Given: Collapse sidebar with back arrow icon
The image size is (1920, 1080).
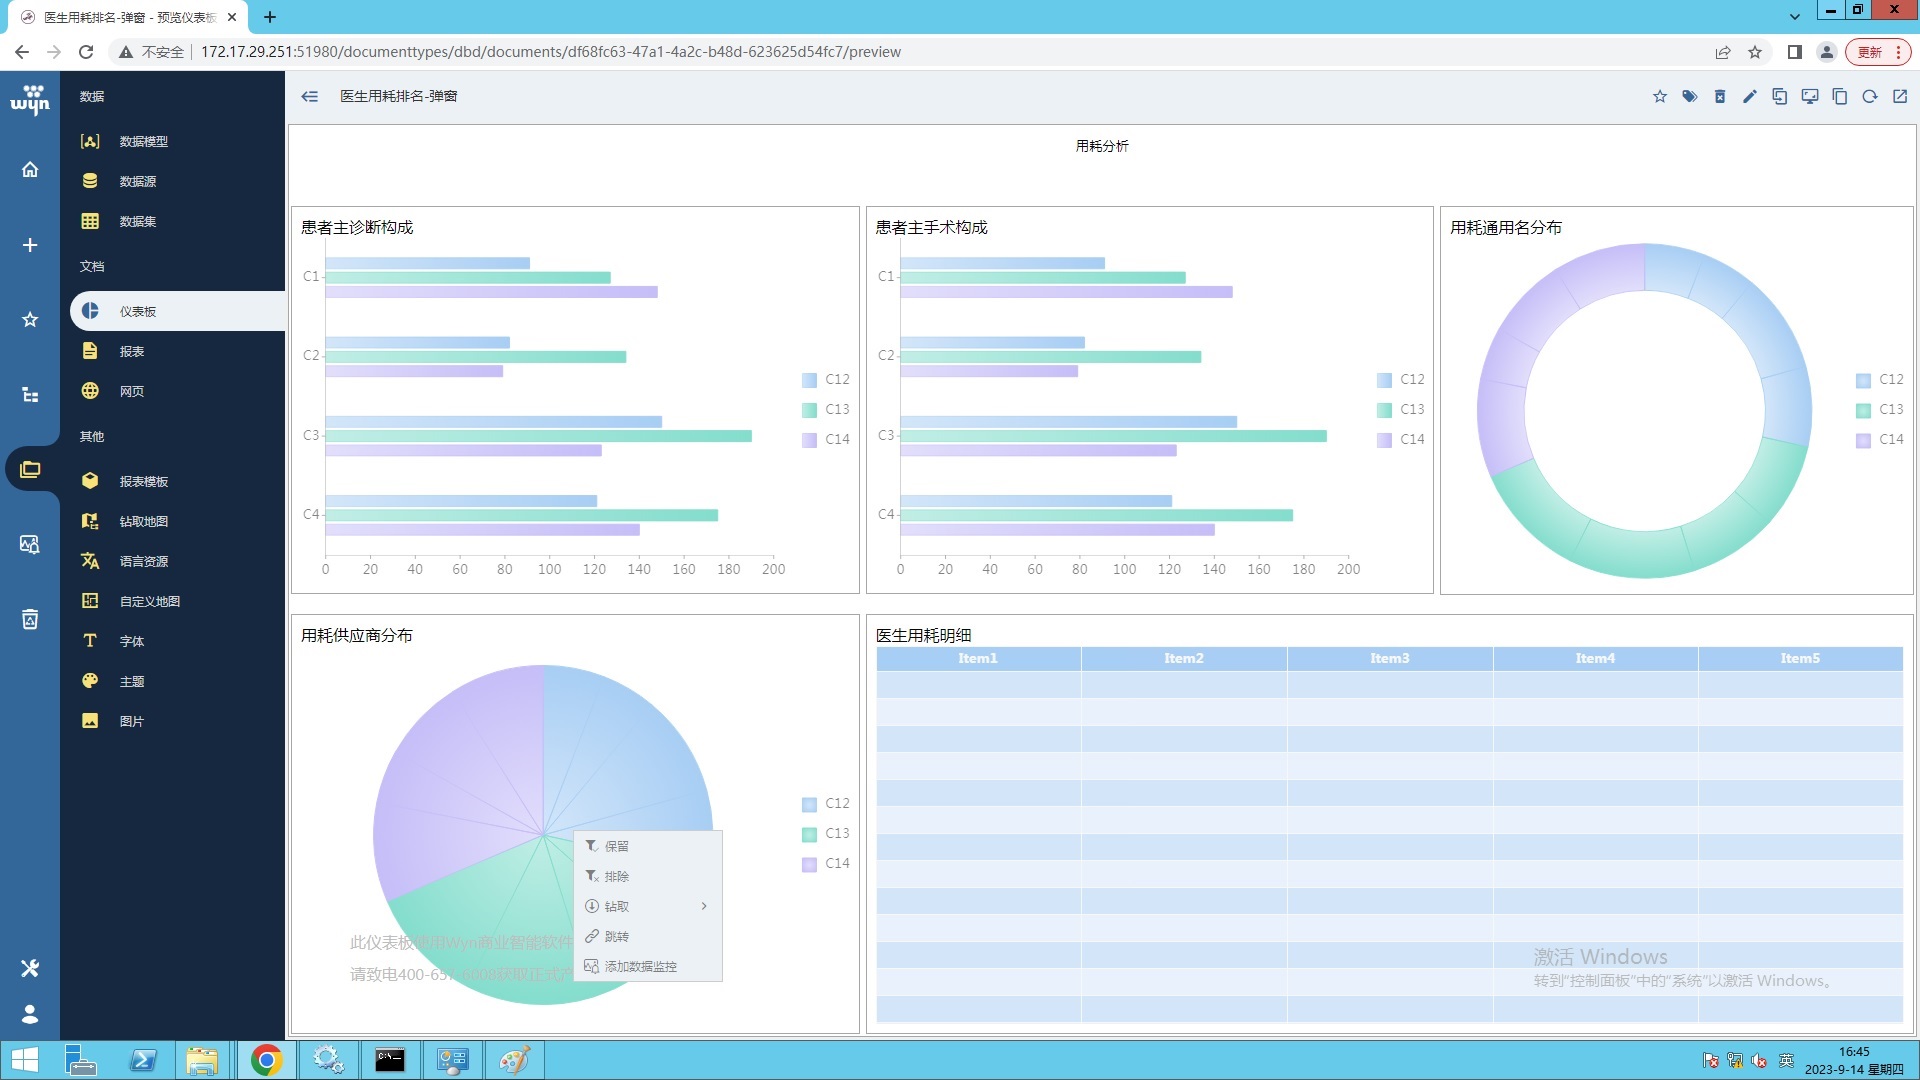Looking at the screenshot, I should click(310, 97).
